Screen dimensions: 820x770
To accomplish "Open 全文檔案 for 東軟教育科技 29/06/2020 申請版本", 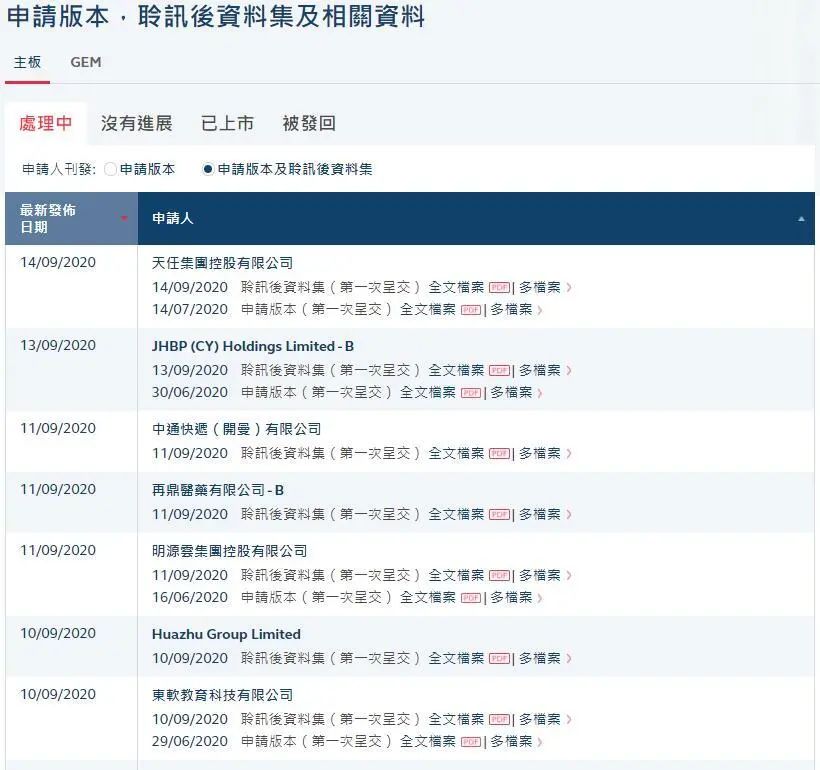I will [x=428, y=741].
